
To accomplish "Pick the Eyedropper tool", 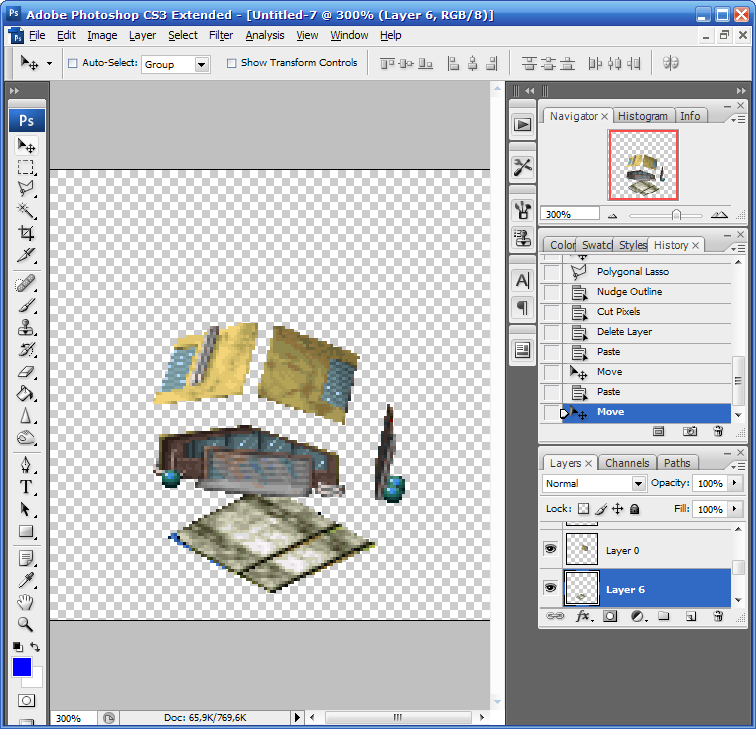I will click(x=26, y=580).
